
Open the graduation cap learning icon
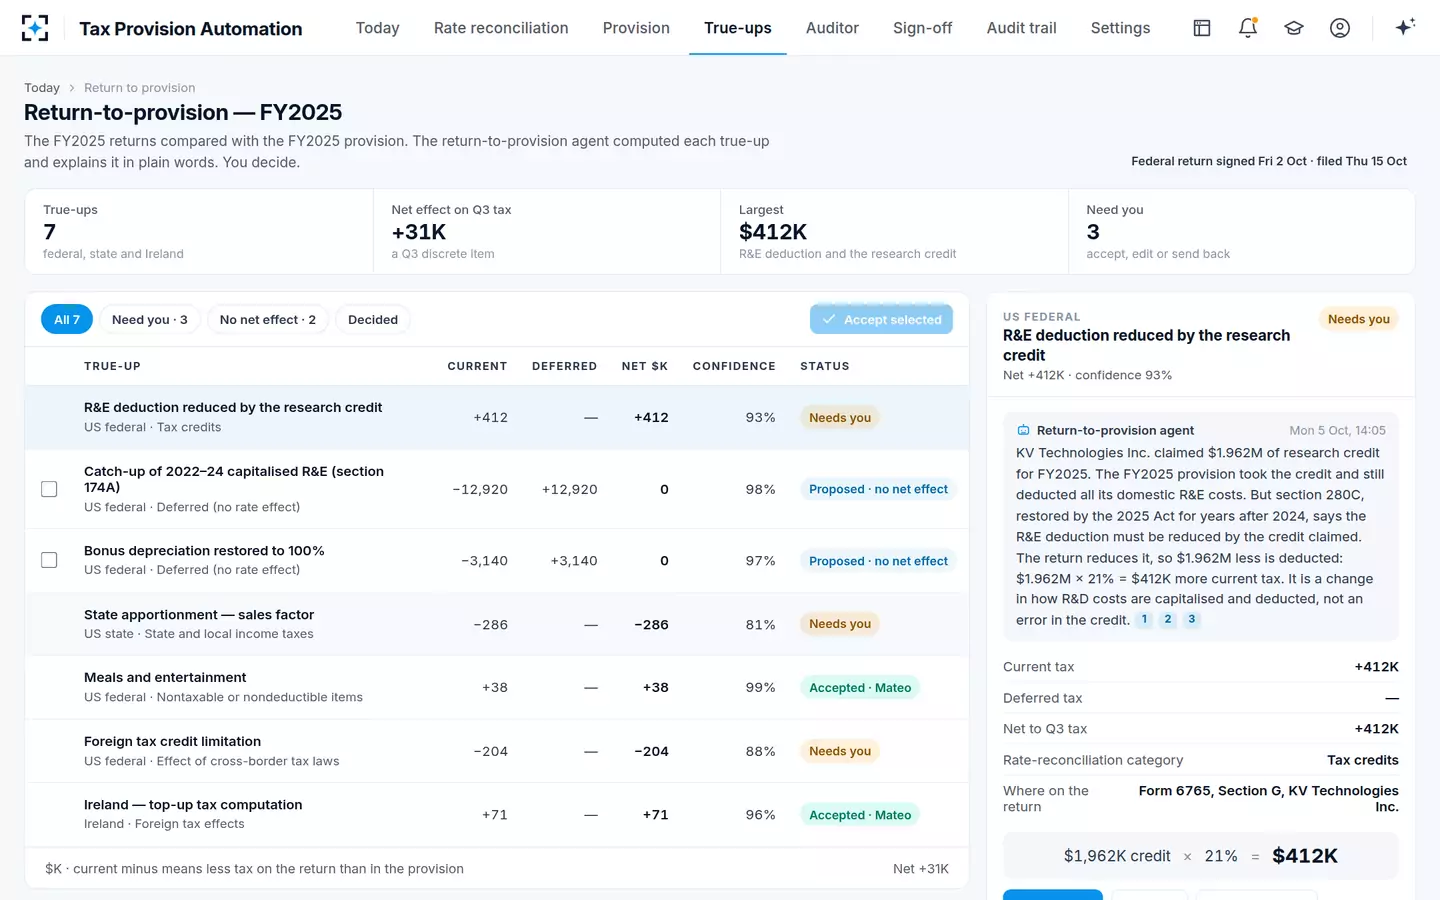point(1294,28)
